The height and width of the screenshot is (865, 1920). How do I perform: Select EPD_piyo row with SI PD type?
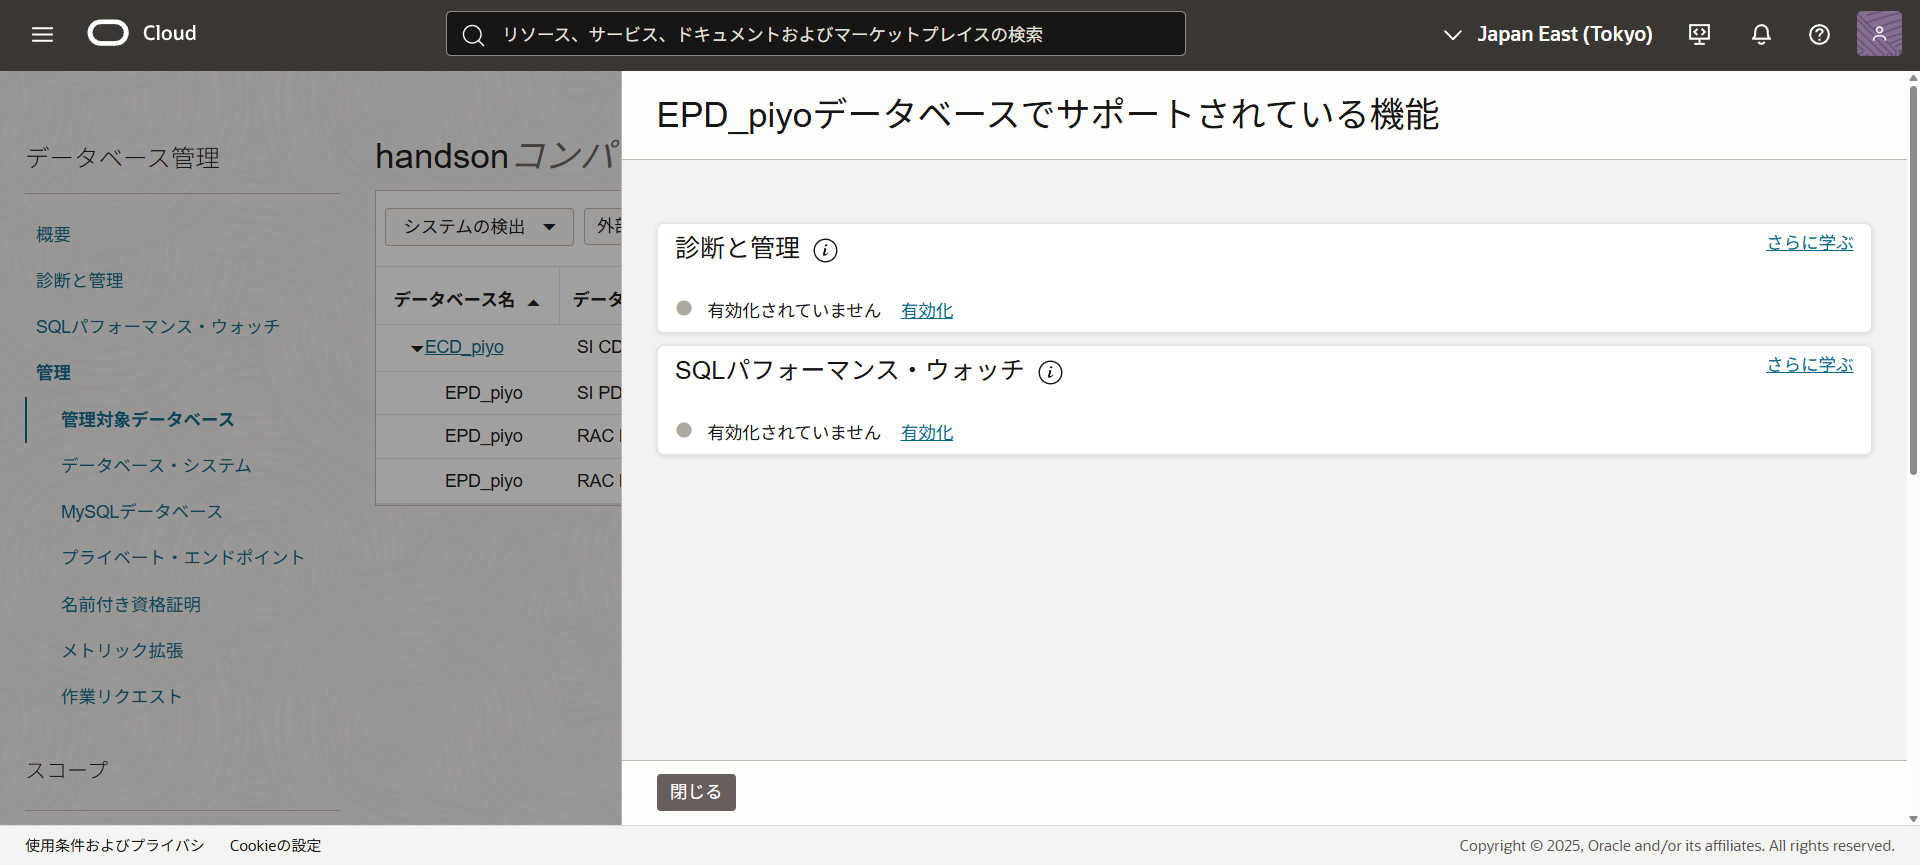(498, 393)
